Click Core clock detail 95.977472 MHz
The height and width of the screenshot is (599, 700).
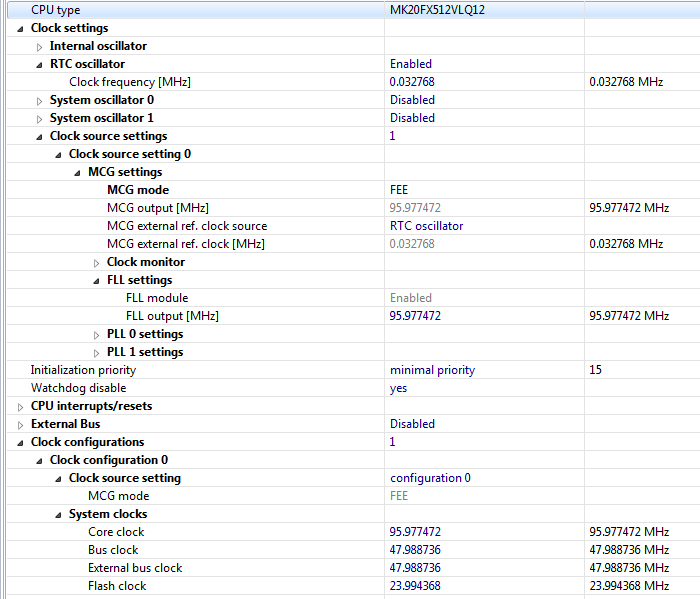pos(629,532)
